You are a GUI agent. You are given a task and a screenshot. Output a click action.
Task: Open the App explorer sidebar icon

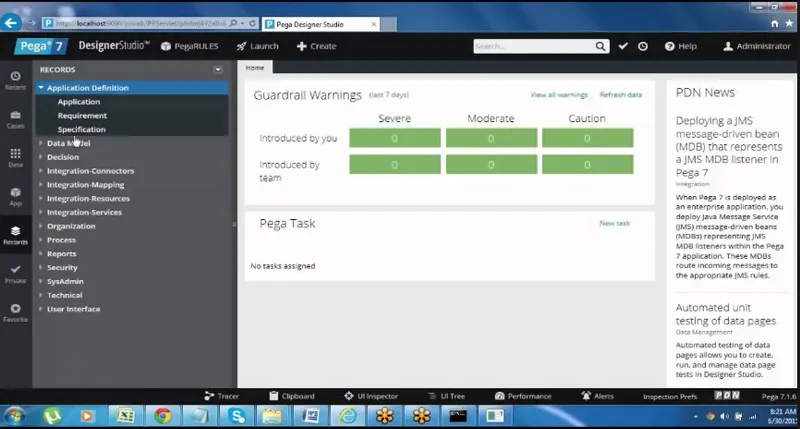coord(15,196)
